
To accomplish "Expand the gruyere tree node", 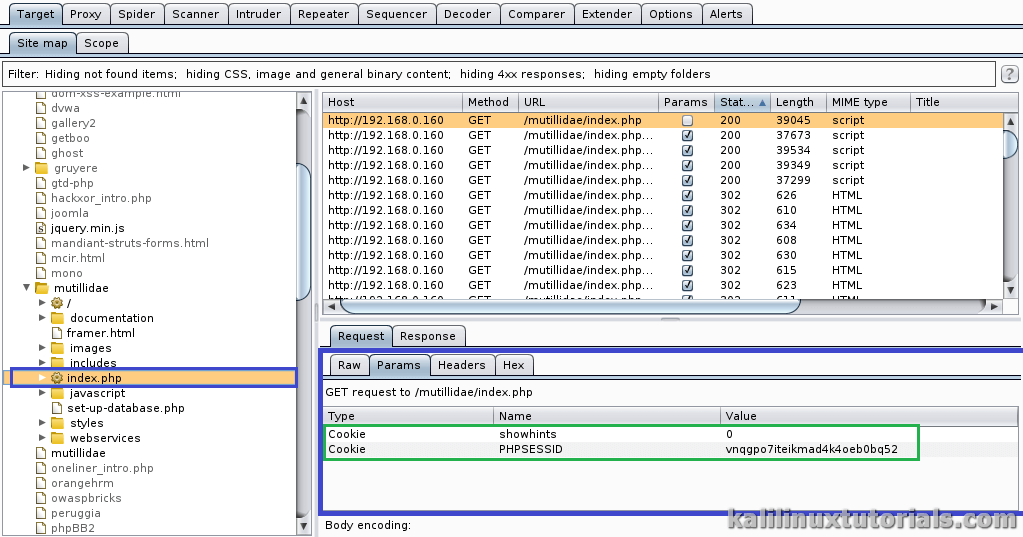I will click(x=27, y=168).
